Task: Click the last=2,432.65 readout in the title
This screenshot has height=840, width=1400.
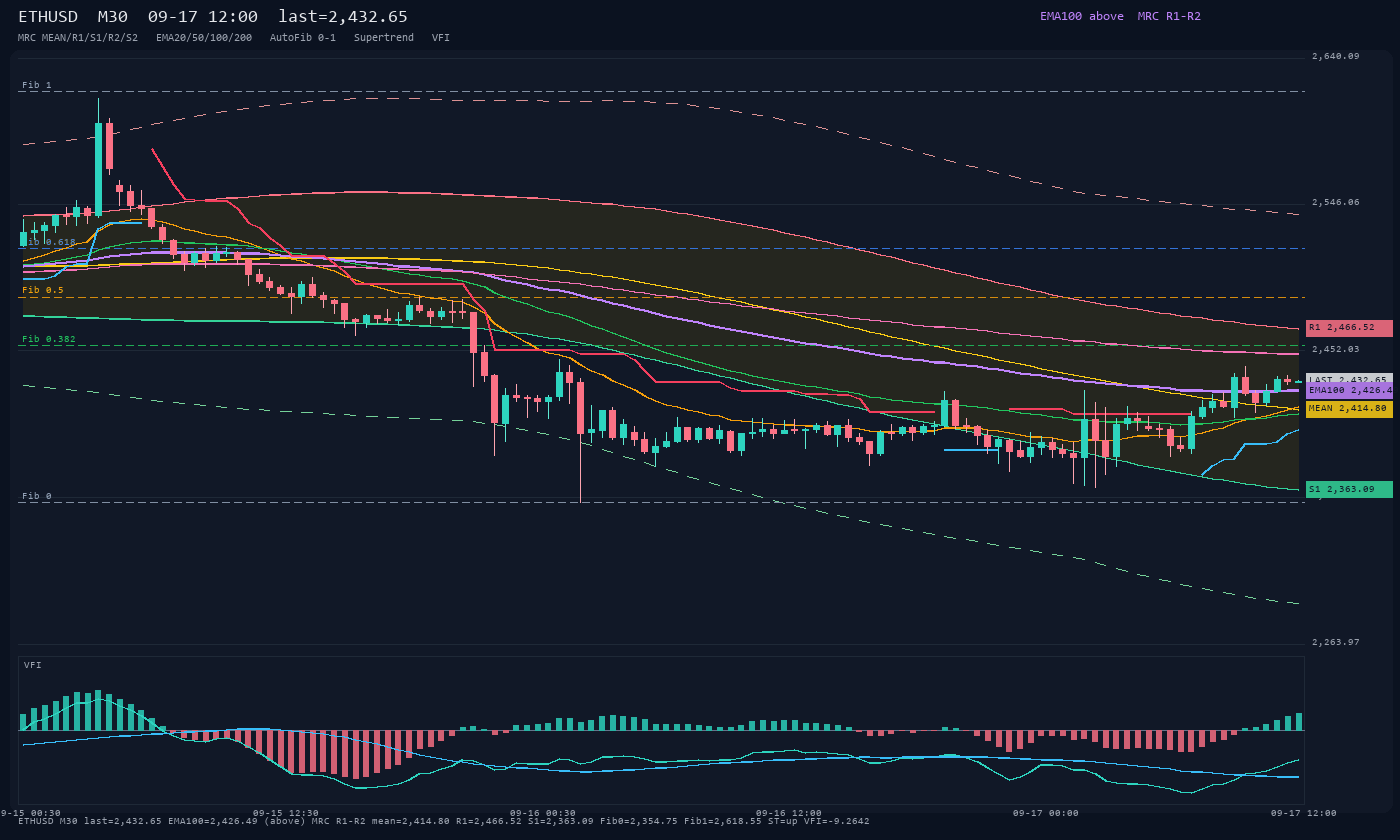Action: [343, 17]
